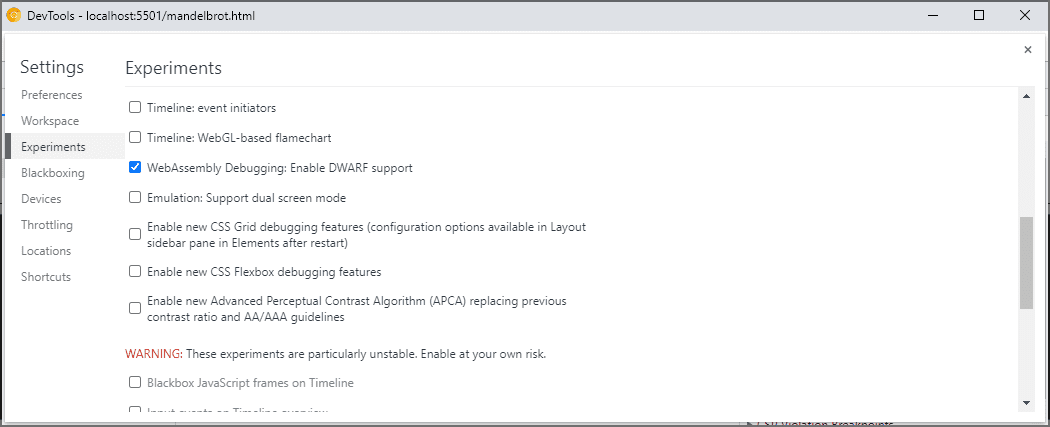Toggle Emulation: Support dual screen mode
The image size is (1050, 427).
(x=135, y=198)
